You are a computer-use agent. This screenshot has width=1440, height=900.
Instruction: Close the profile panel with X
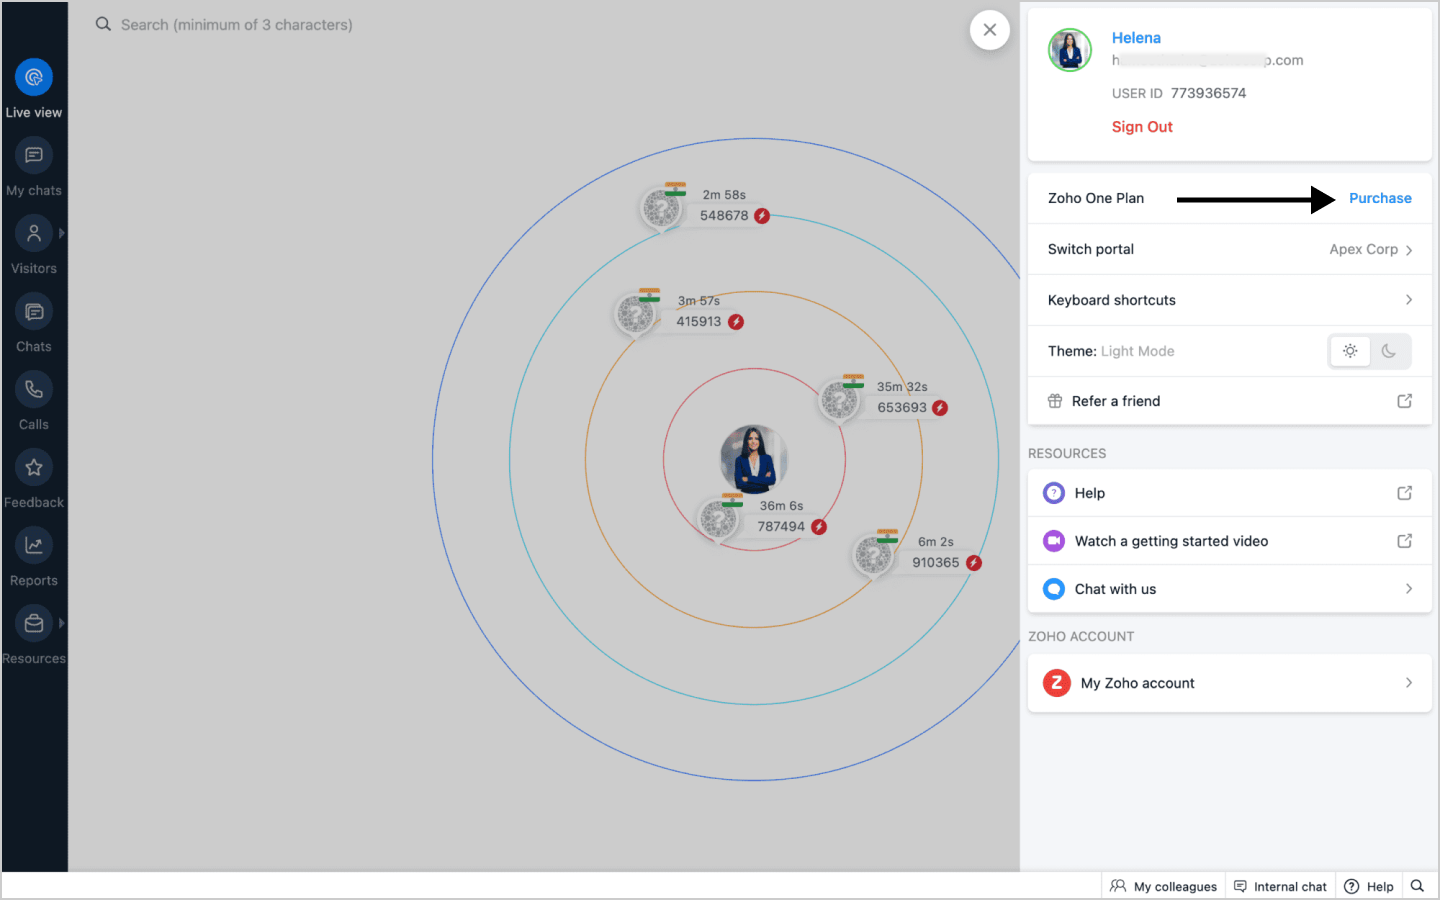click(x=990, y=30)
